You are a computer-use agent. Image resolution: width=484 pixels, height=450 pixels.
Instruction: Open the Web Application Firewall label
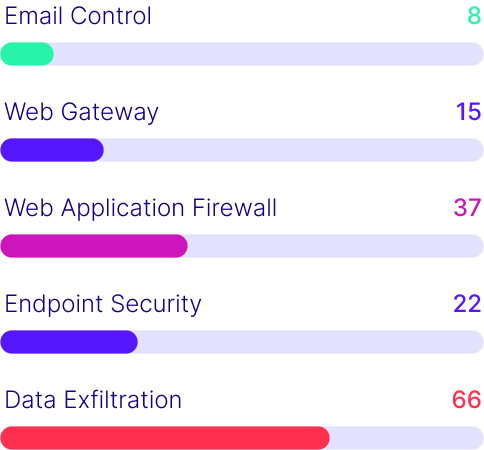coord(140,208)
